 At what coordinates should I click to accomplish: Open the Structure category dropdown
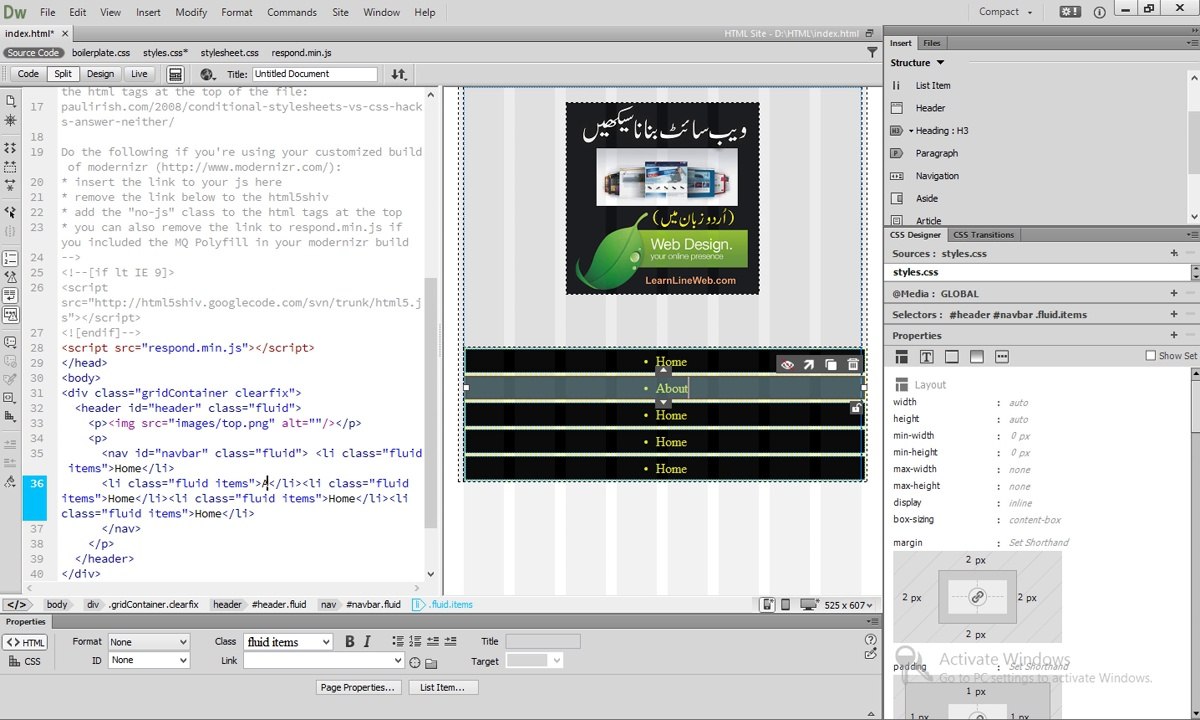click(918, 63)
